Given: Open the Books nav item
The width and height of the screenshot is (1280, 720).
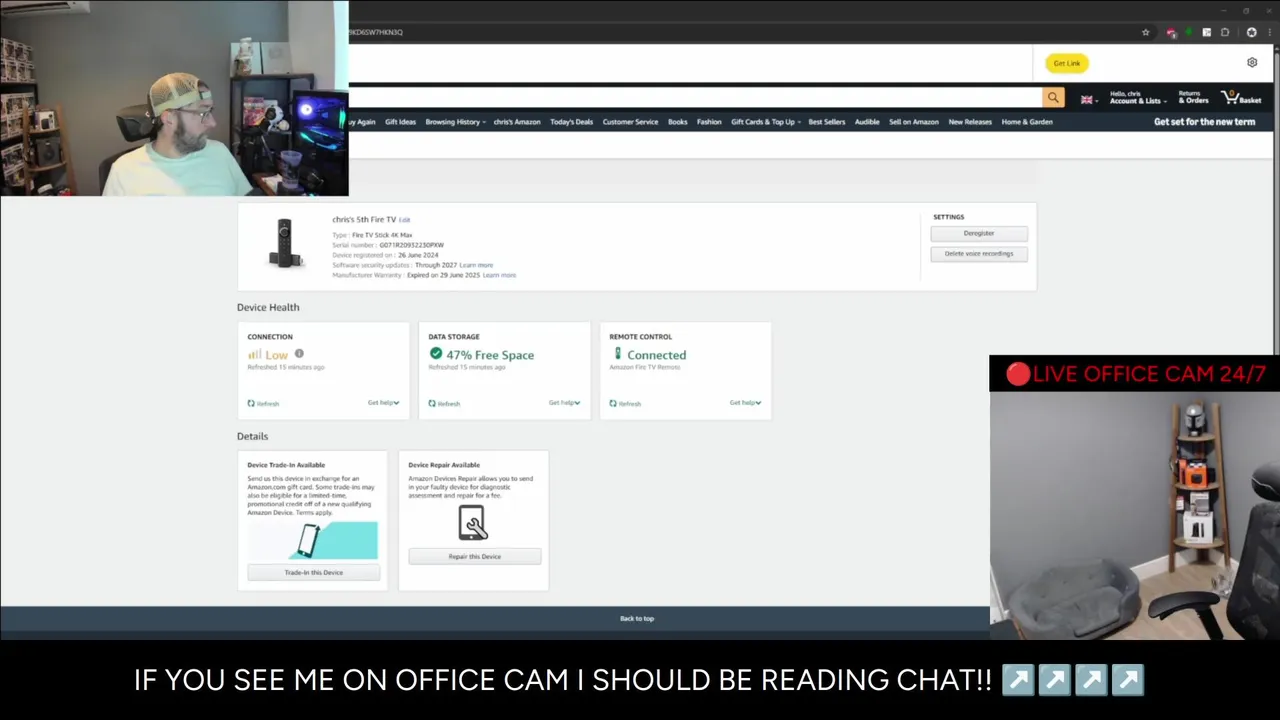Looking at the screenshot, I should 678,122.
